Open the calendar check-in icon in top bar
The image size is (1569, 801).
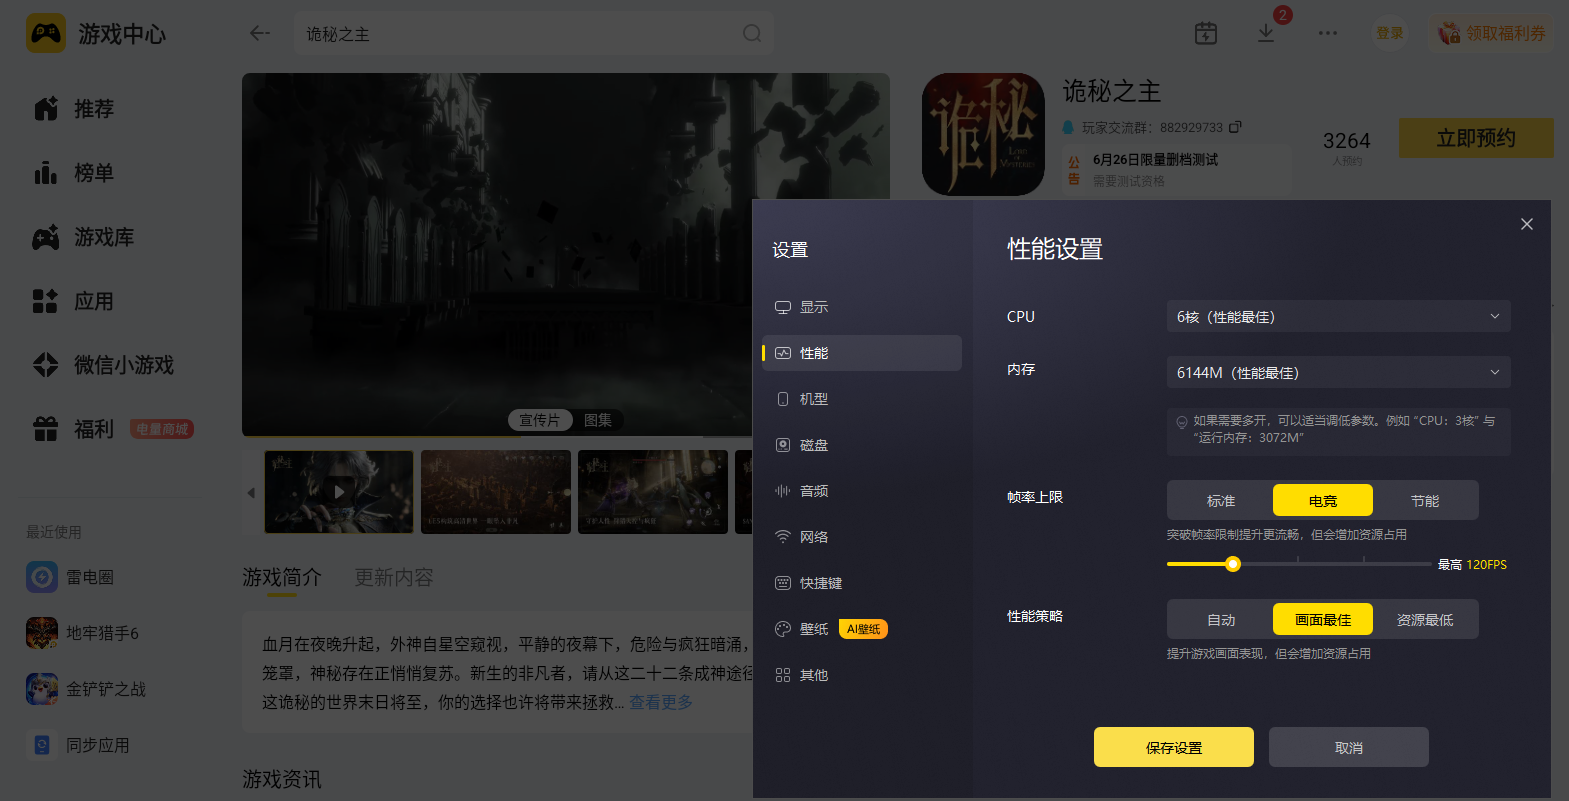click(1206, 33)
